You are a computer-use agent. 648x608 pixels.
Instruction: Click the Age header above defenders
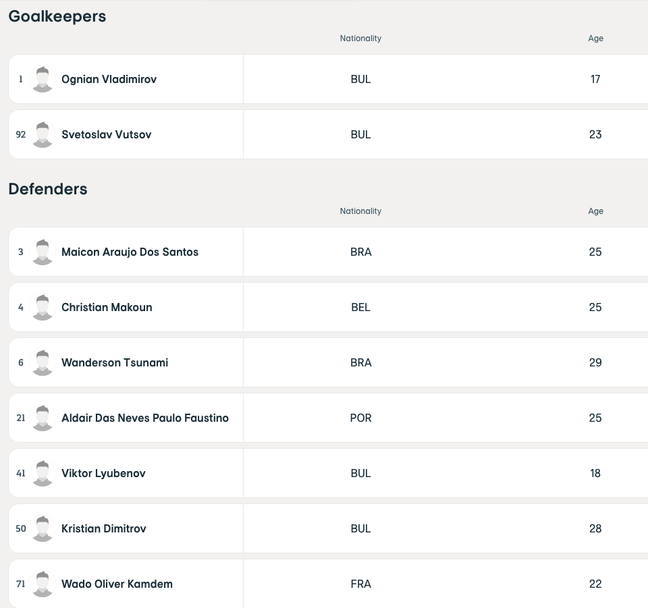click(x=595, y=212)
